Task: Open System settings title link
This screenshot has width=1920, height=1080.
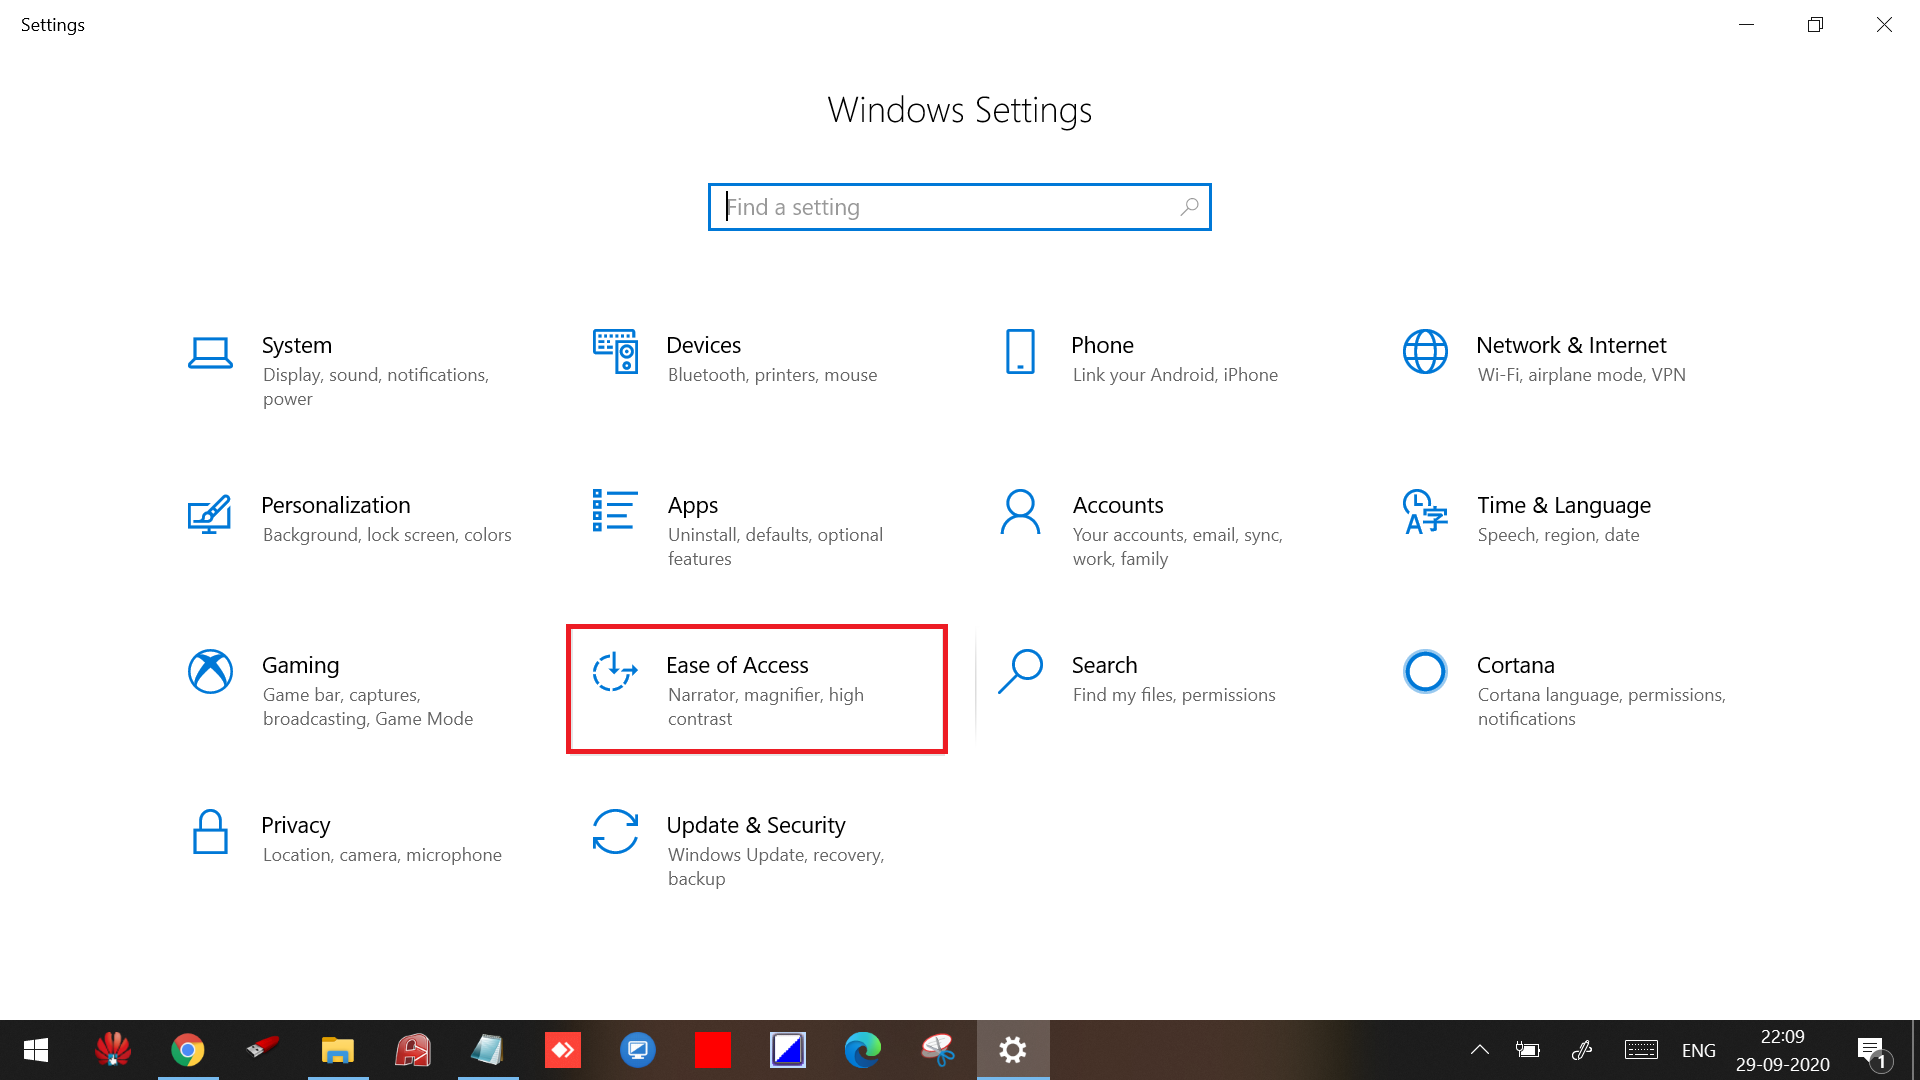Action: [296, 345]
